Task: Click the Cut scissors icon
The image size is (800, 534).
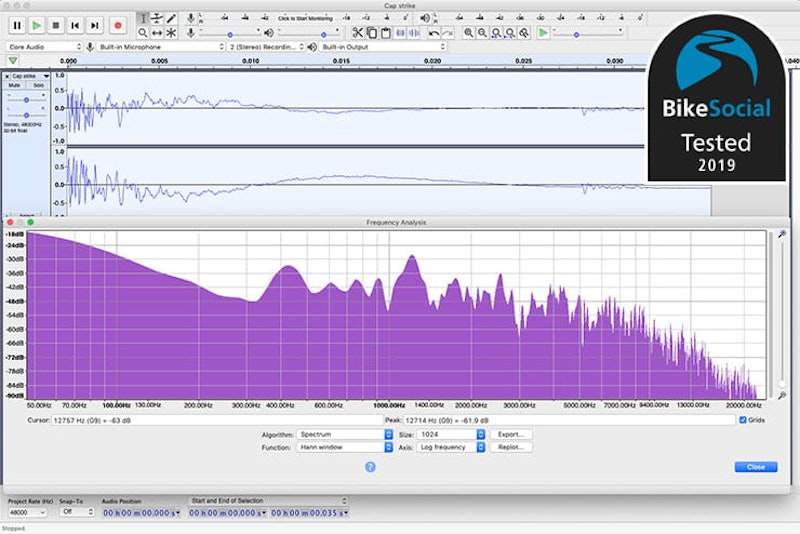Action: 358,33
